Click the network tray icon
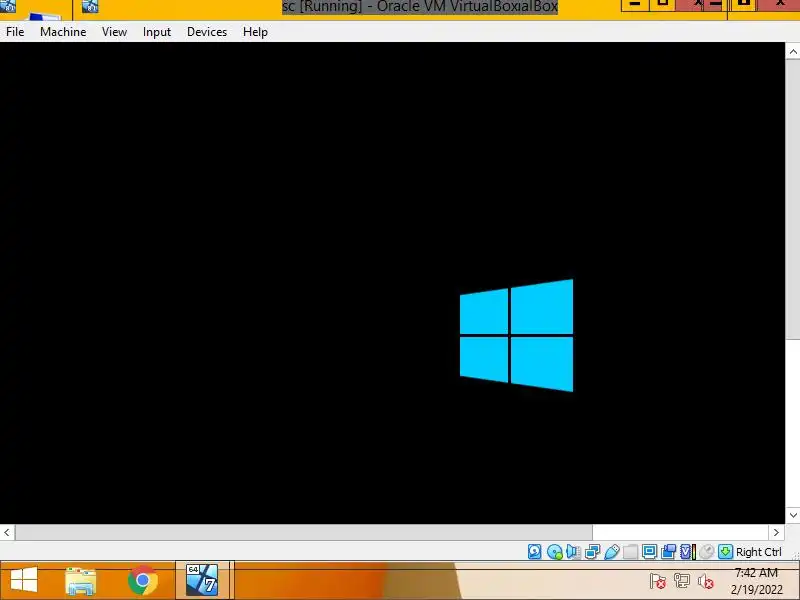This screenshot has height=600, width=800. click(x=682, y=581)
